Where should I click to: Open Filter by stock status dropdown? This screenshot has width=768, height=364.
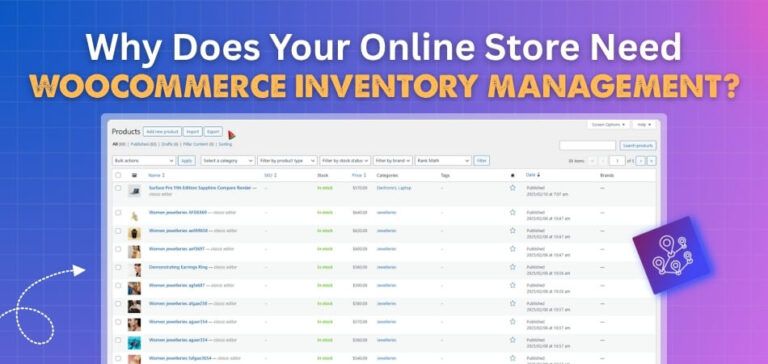click(345, 161)
